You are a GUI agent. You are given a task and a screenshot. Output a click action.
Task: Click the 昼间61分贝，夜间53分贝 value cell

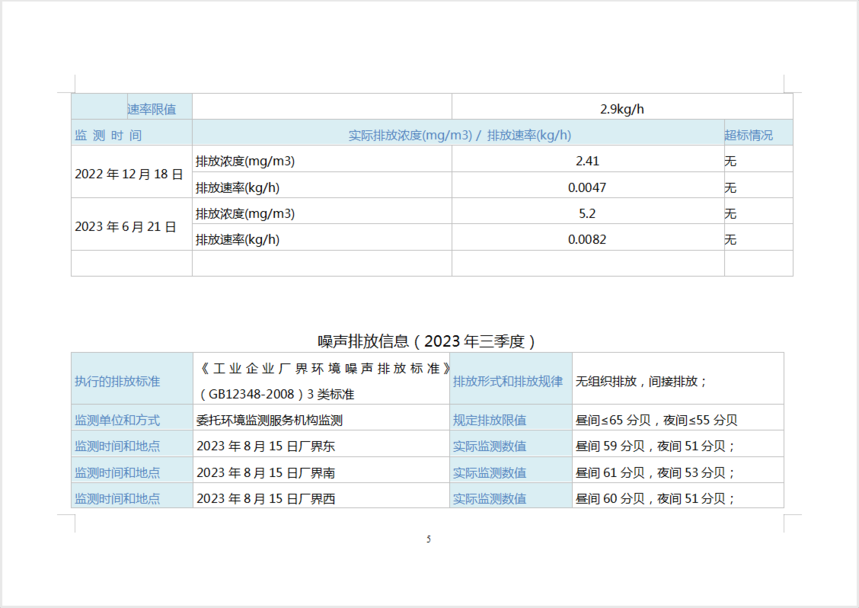(x=655, y=473)
